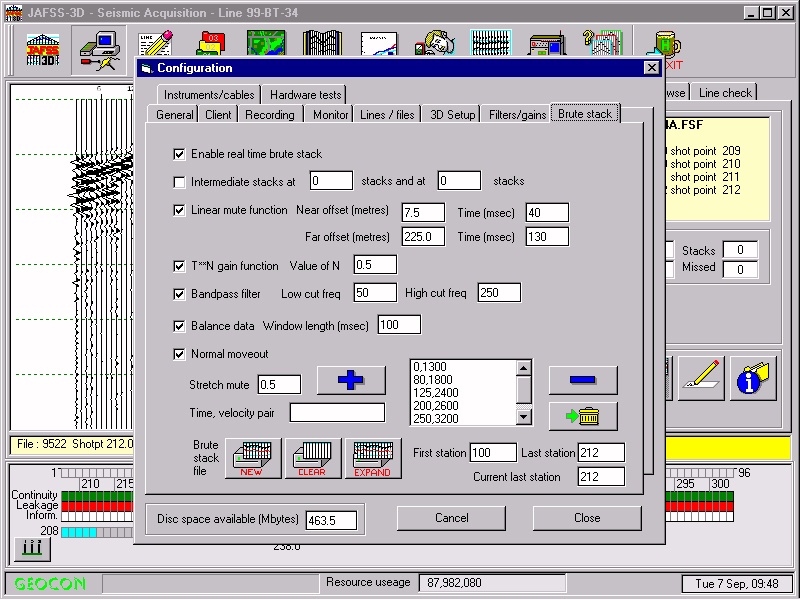
Task: Open the question mark help toolbar icon
Action: pos(603,43)
